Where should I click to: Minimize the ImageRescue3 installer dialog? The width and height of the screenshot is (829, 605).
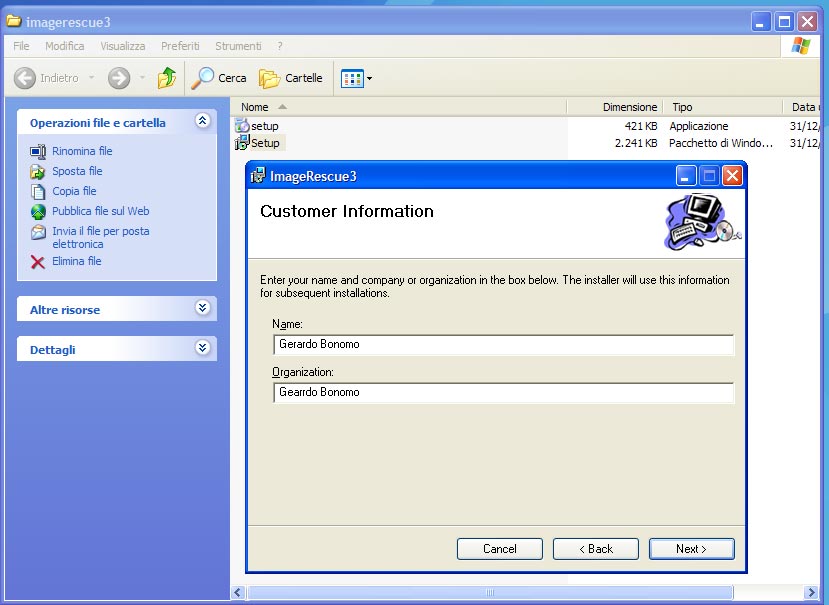point(686,176)
